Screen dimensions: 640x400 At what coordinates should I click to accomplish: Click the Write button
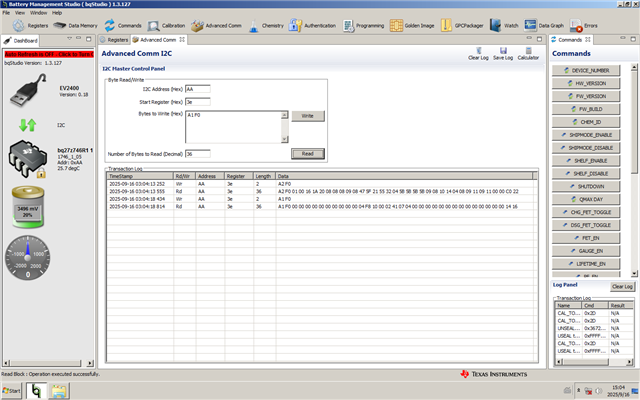(308, 116)
